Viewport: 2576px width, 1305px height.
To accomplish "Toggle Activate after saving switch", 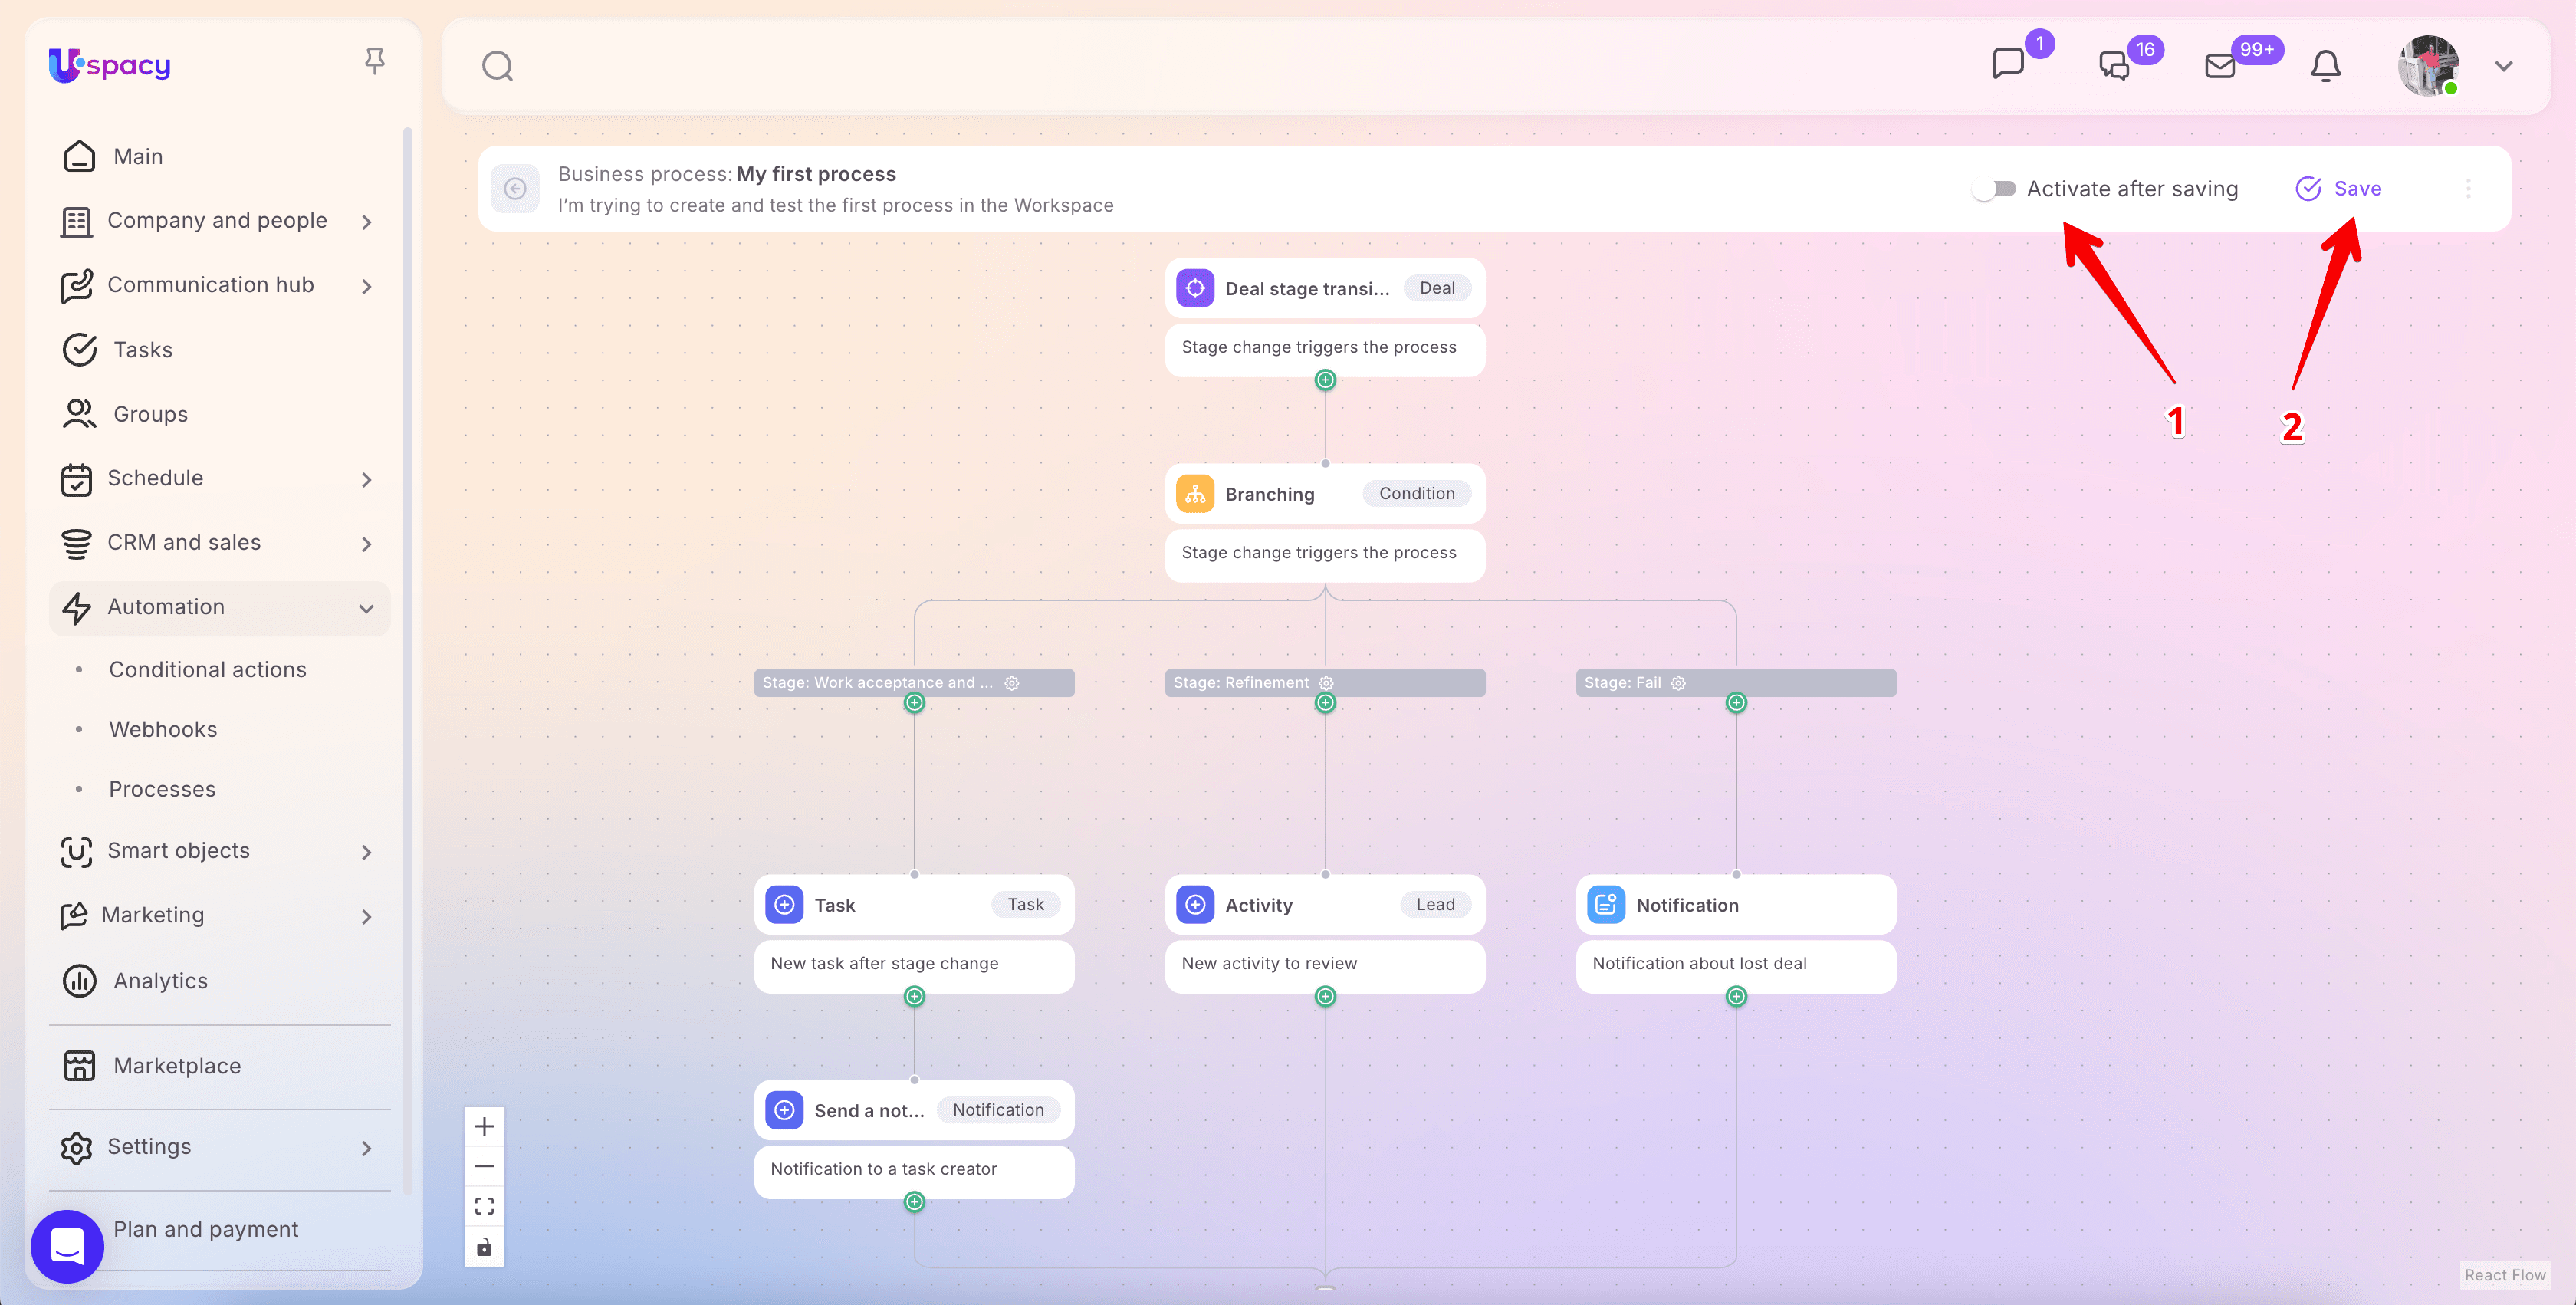I will pyautogui.click(x=1995, y=189).
